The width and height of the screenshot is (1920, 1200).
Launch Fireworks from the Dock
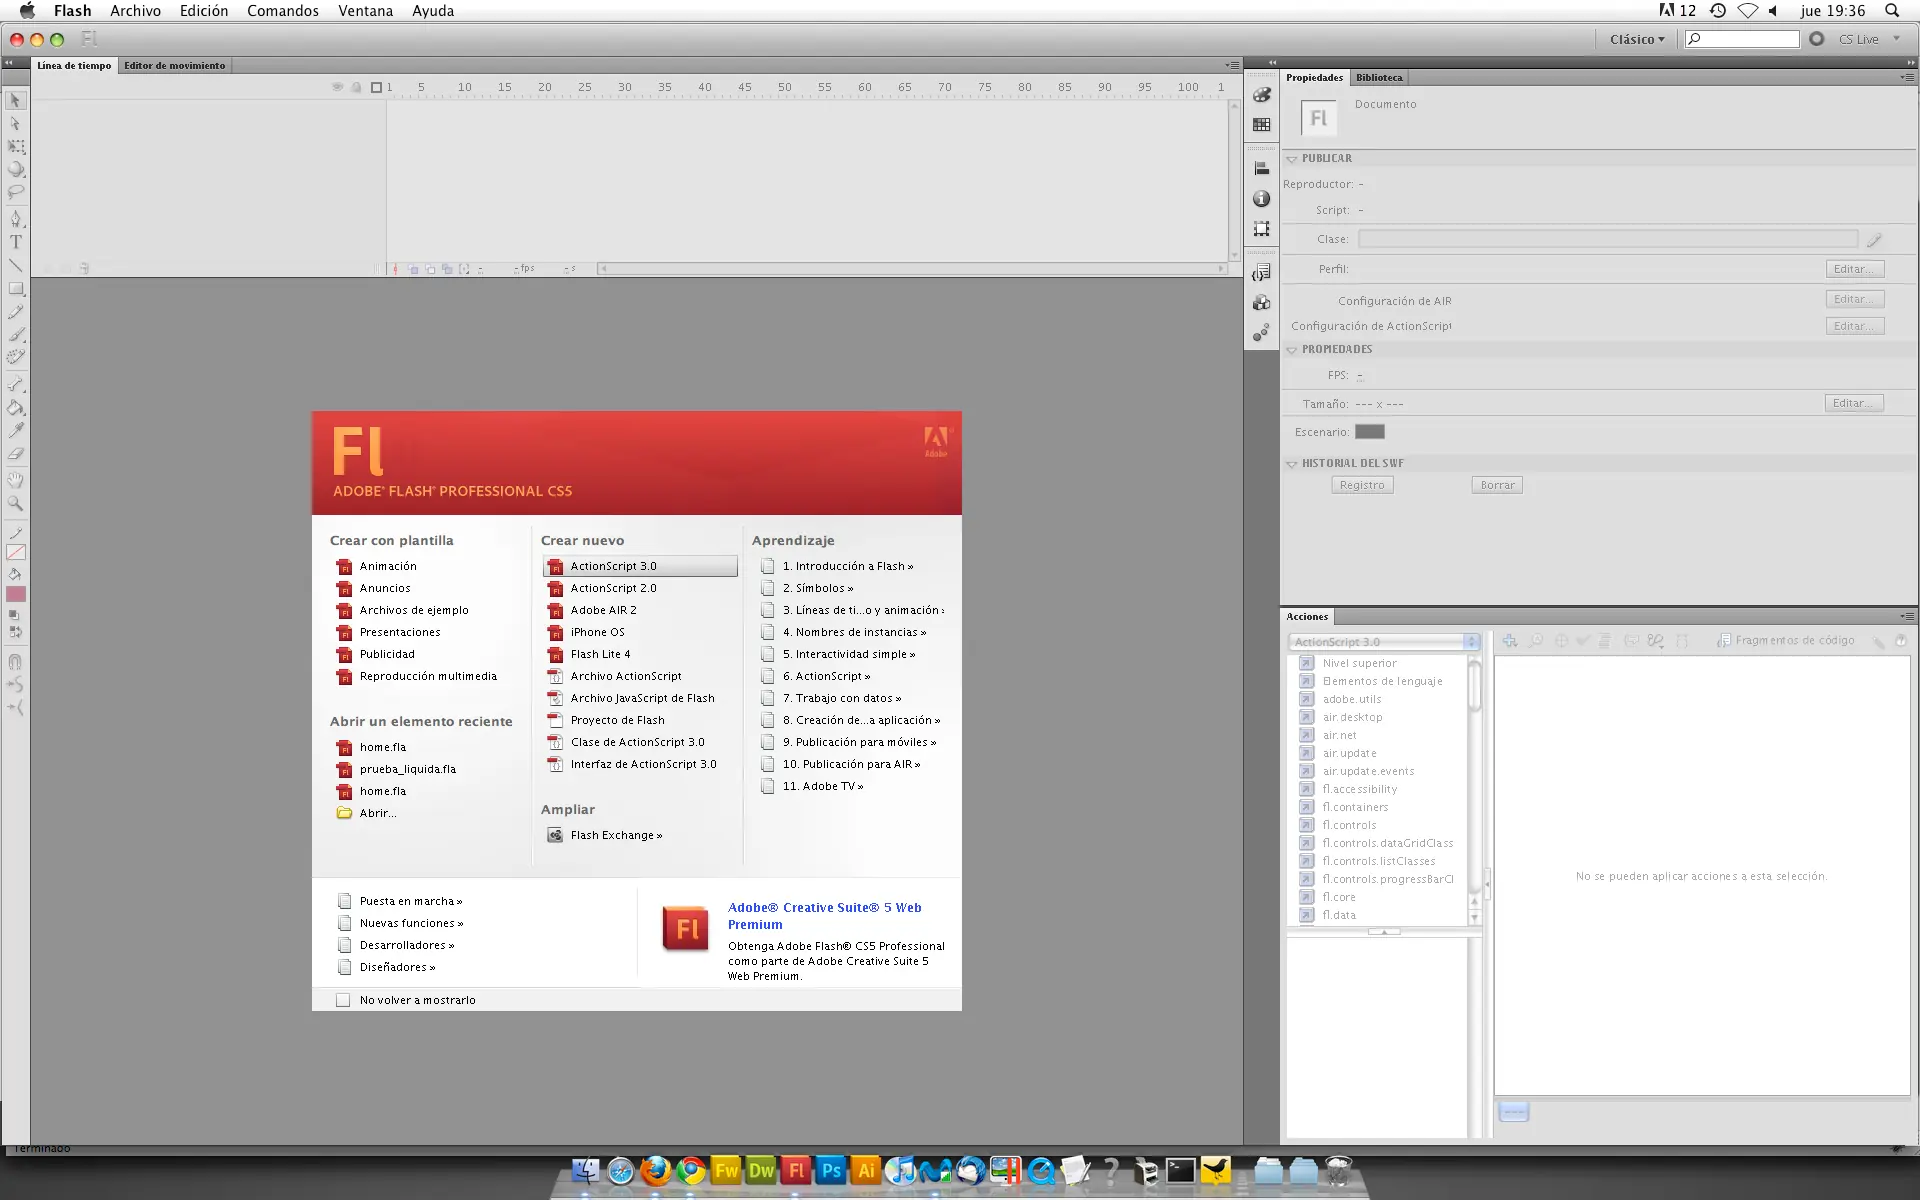(x=726, y=1170)
